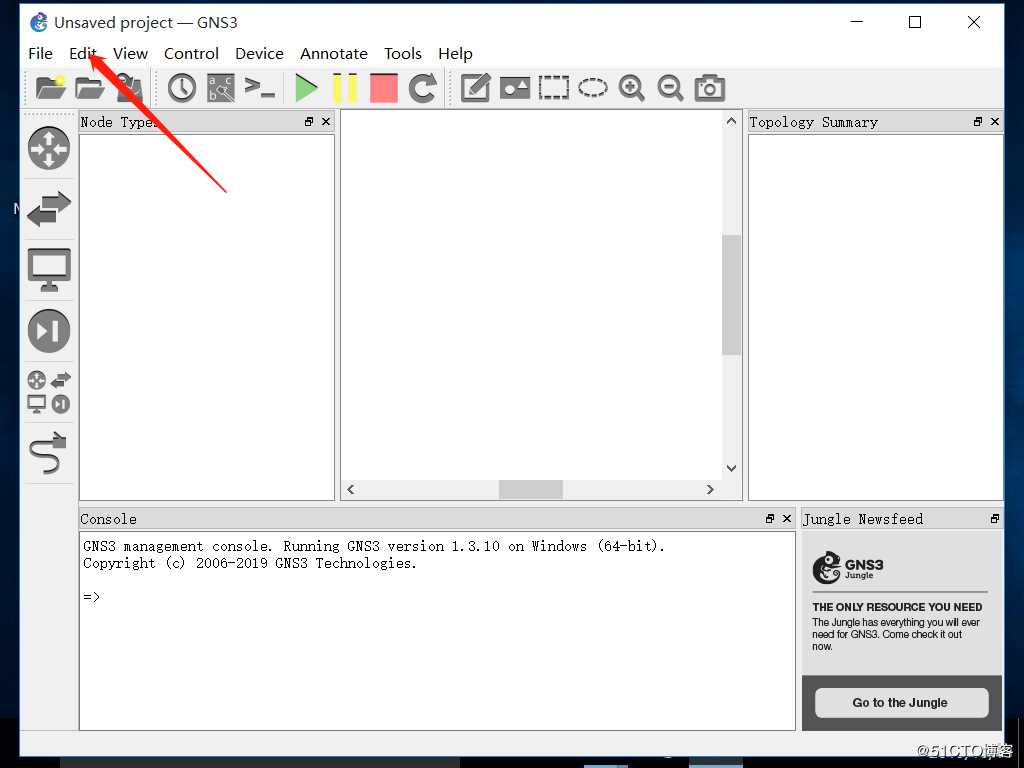Click the "GNS3 management console" version line
The image size is (1024, 768).
tap(374, 546)
